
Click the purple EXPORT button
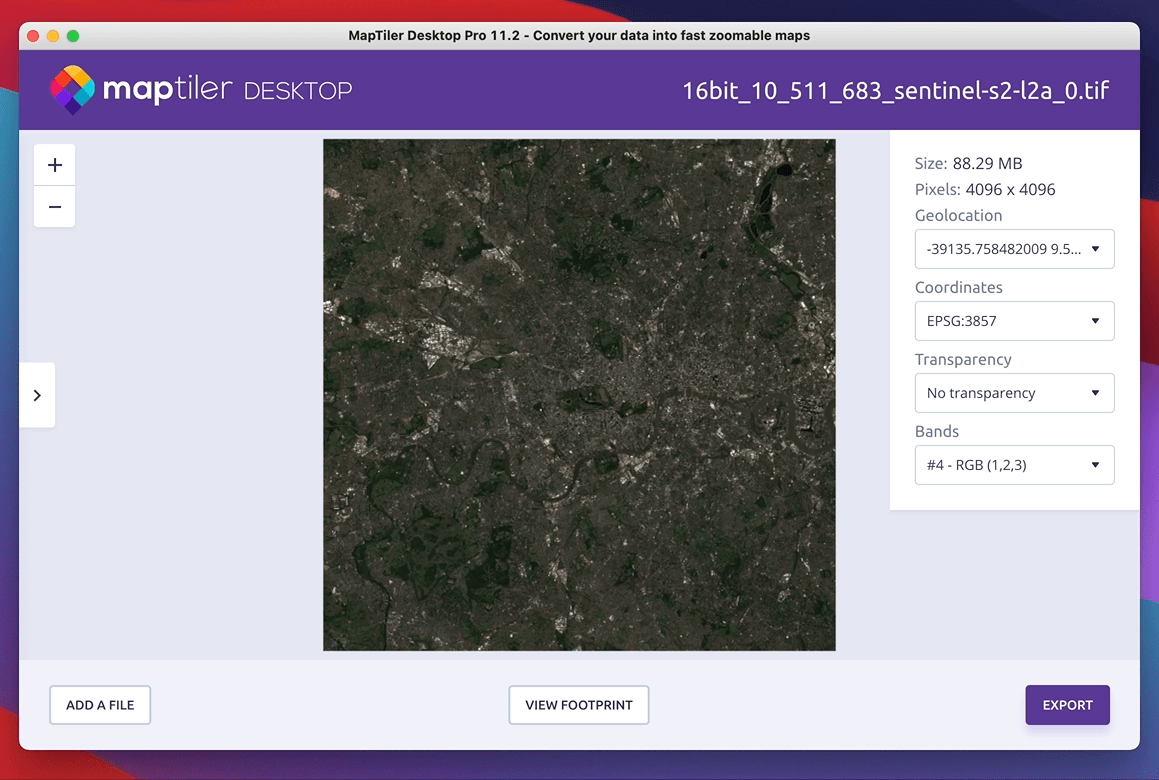click(1067, 705)
